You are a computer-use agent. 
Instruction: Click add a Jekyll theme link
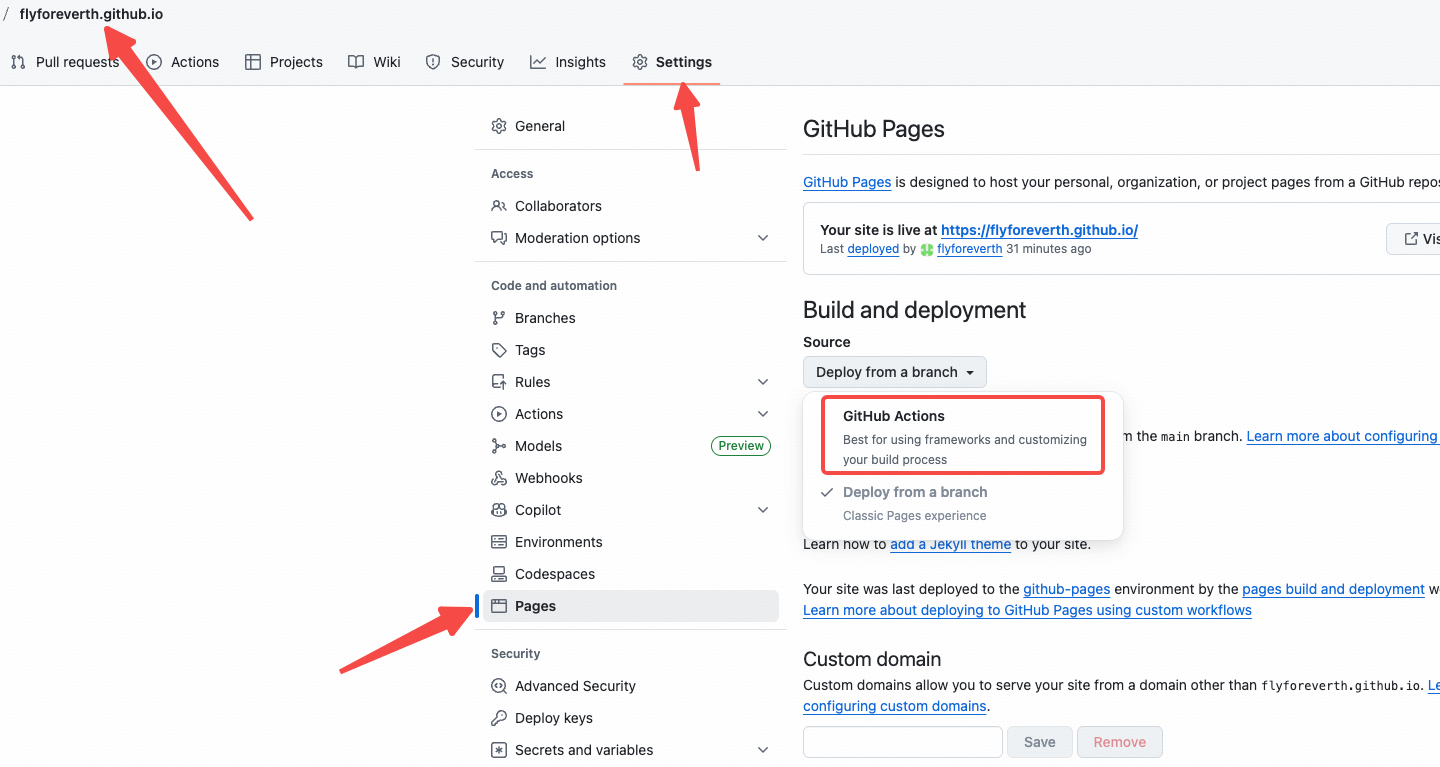(950, 545)
